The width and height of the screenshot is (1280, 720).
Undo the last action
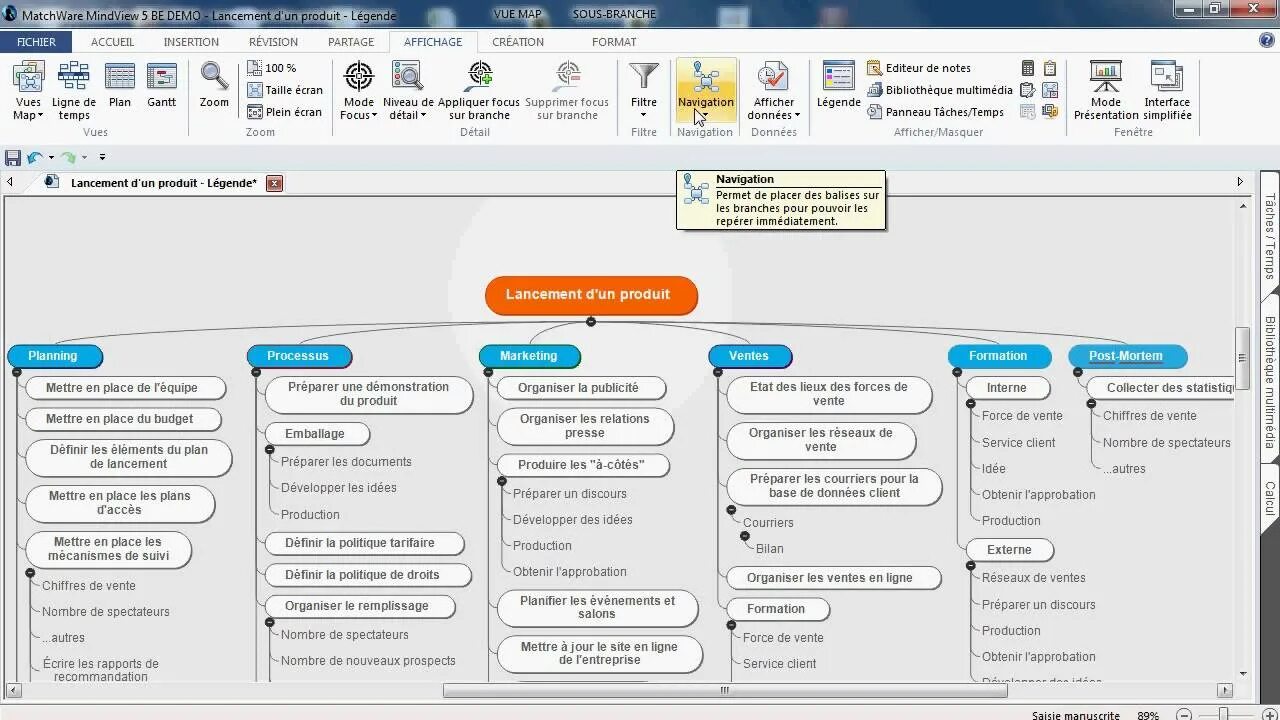(x=35, y=157)
